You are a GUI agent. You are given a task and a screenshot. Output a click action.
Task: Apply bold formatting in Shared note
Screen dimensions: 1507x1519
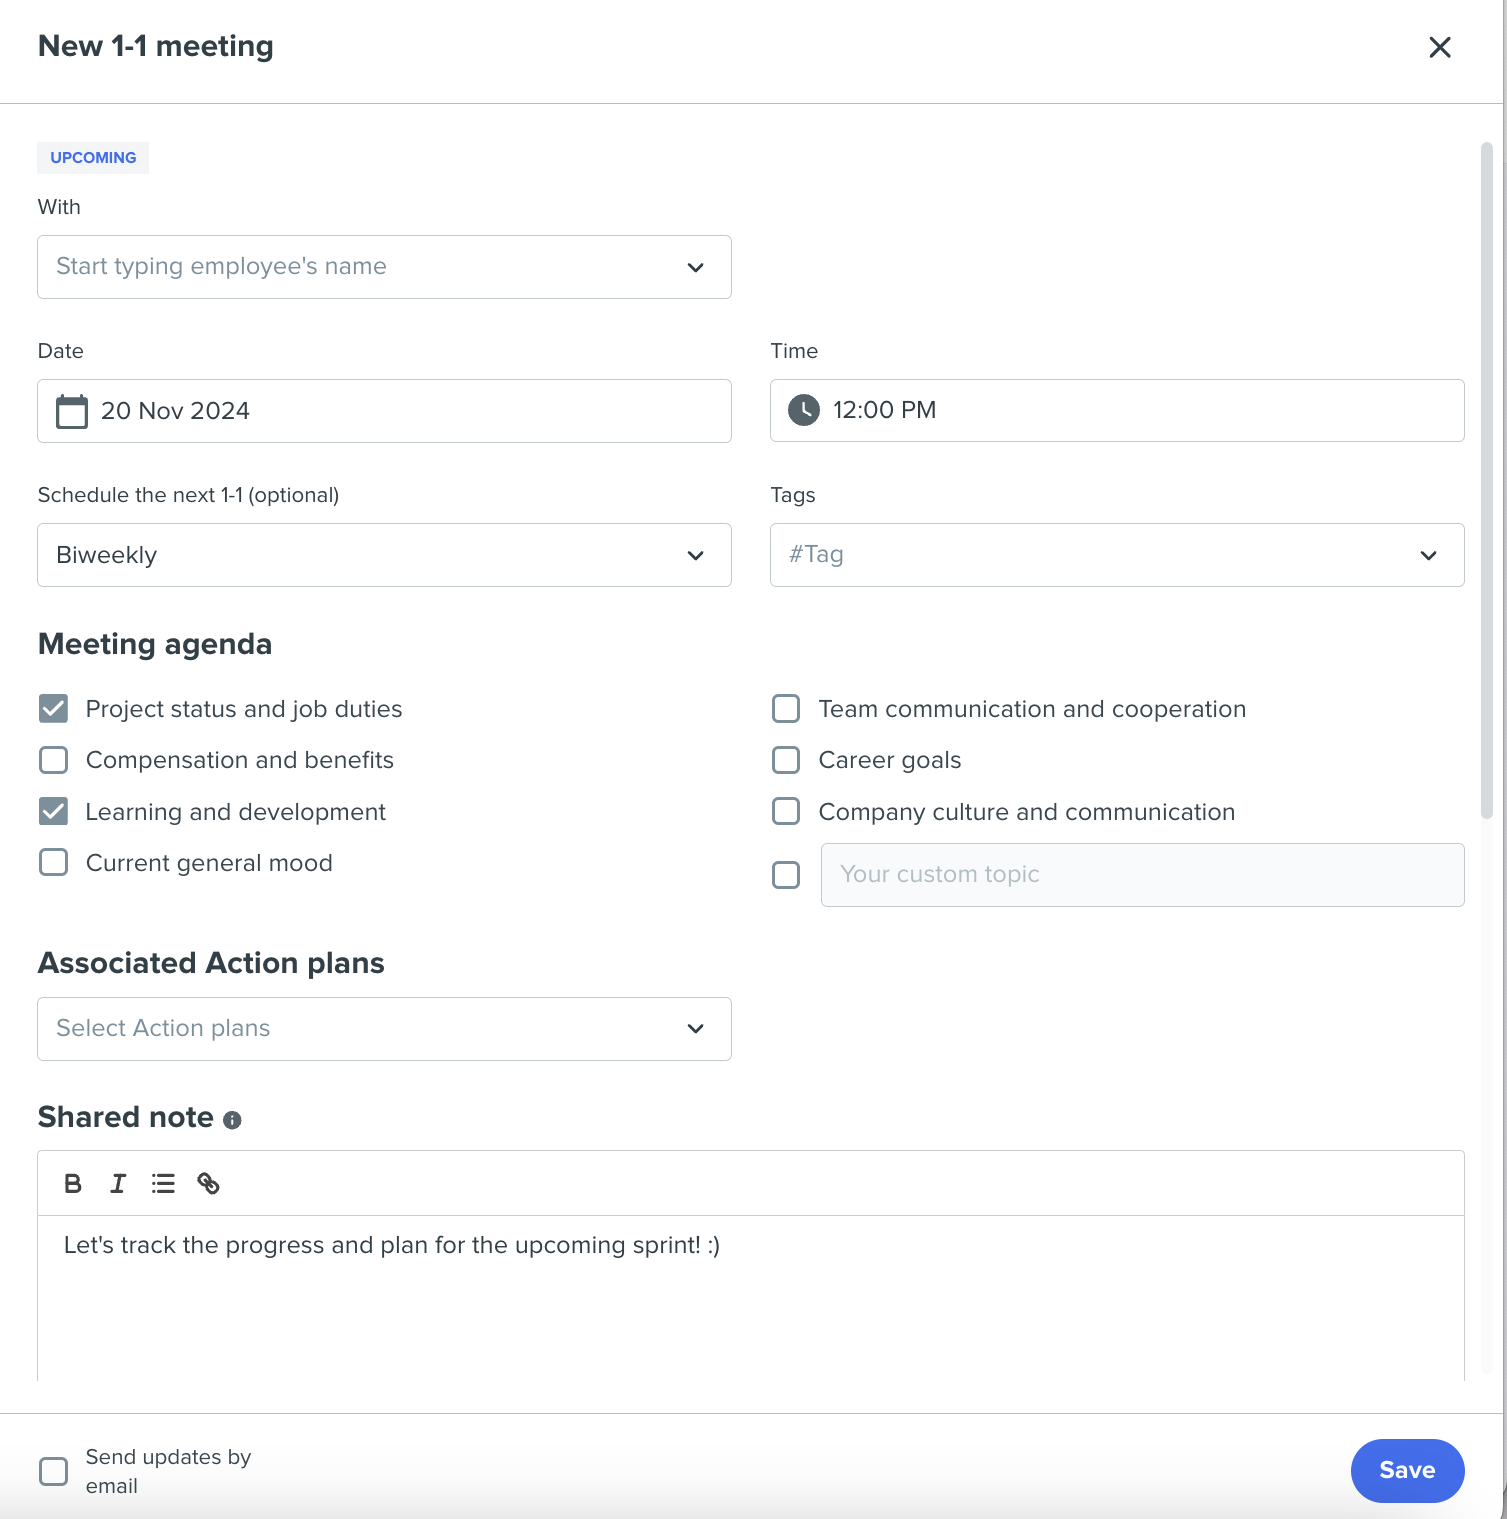point(73,1184)
